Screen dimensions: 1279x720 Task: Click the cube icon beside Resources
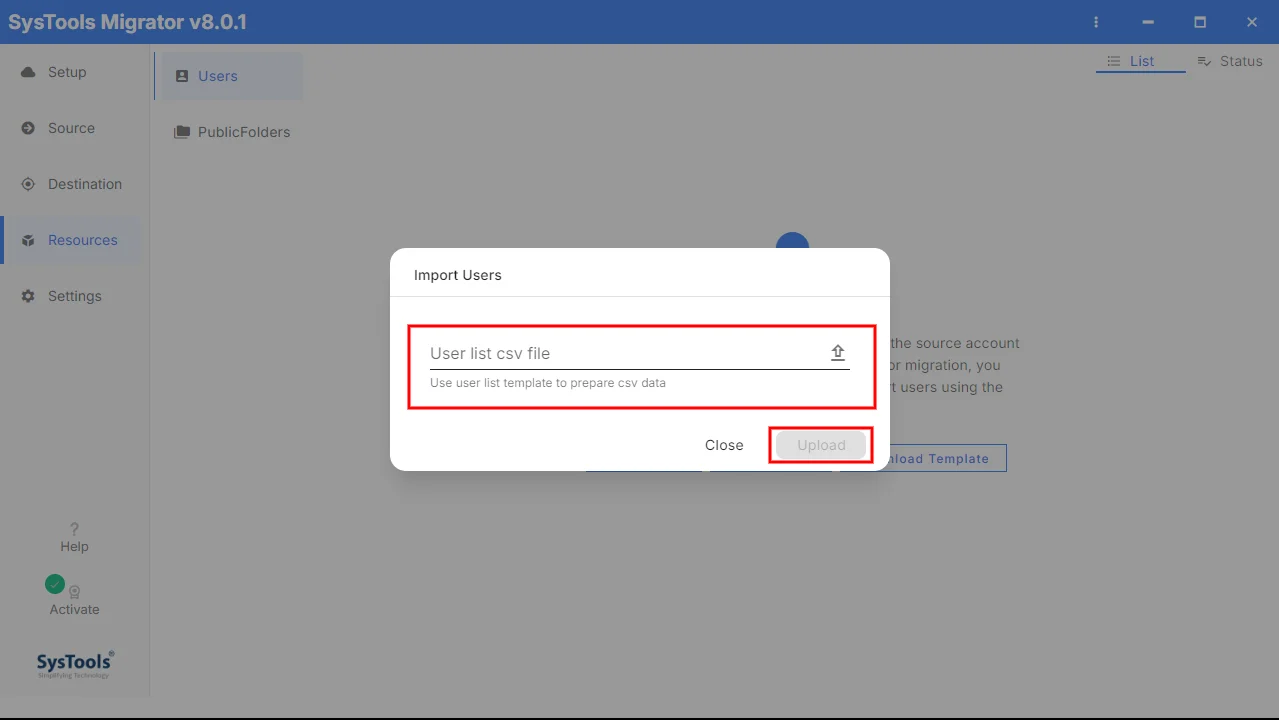28,240
